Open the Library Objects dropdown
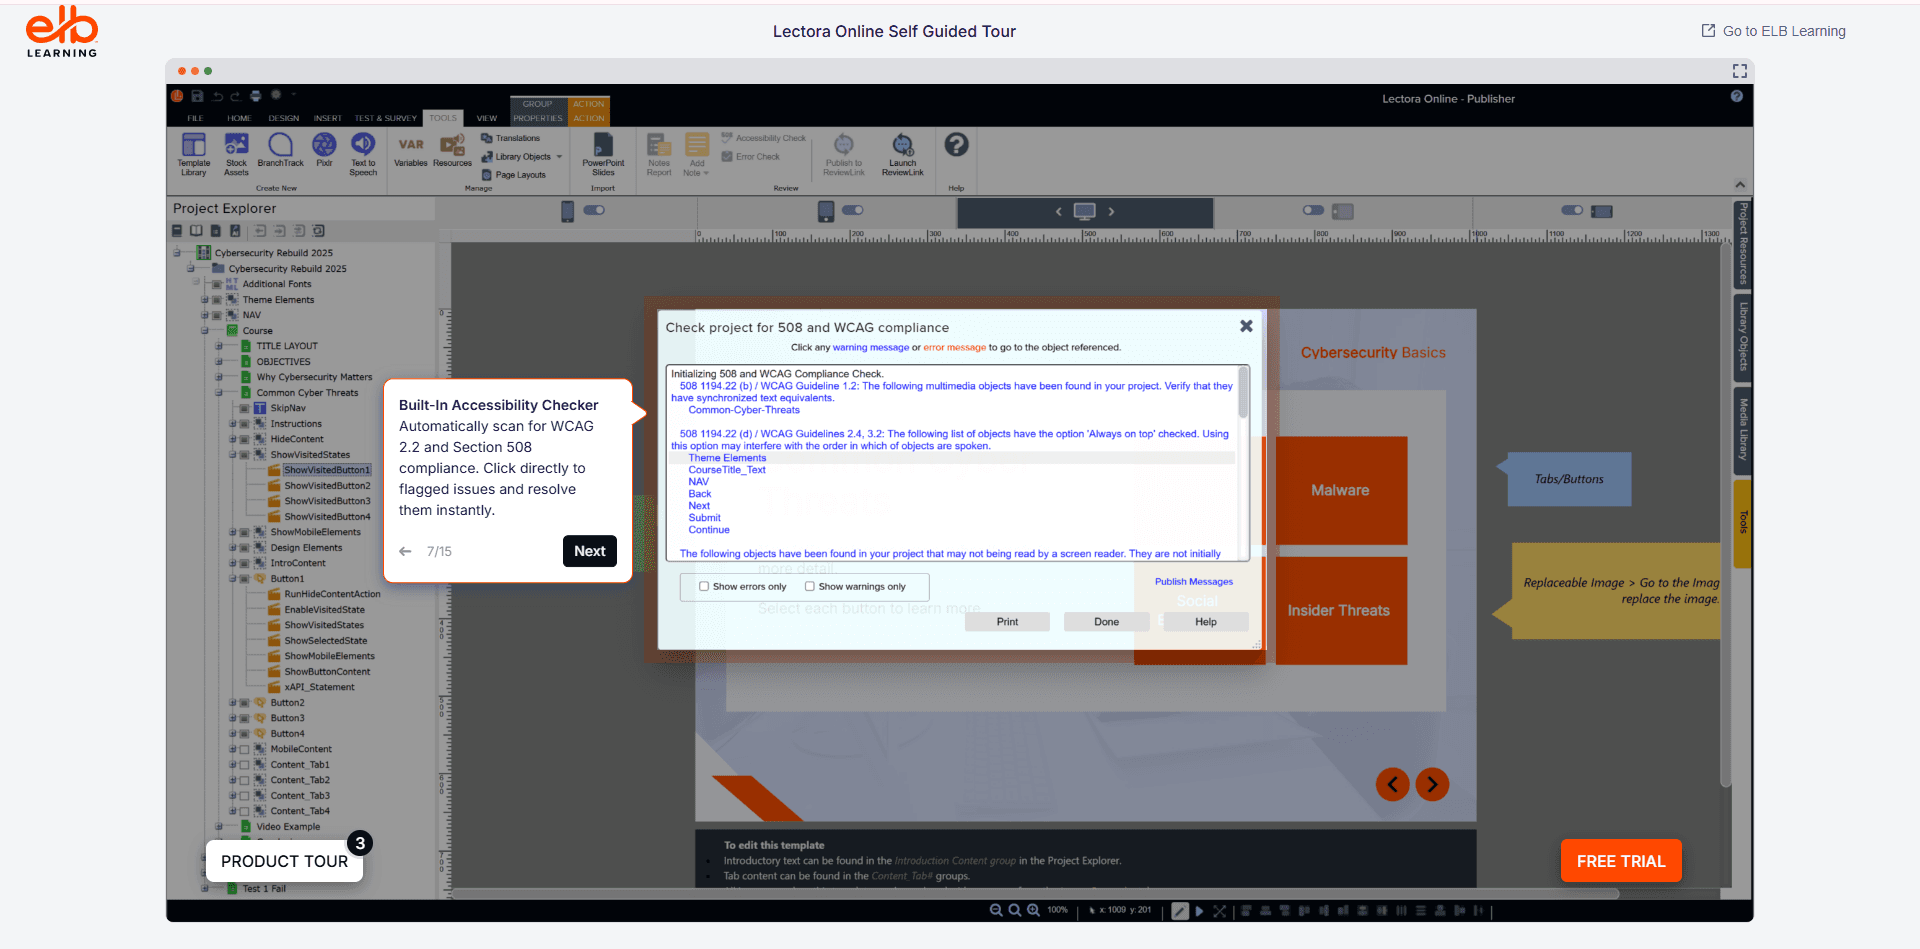1920x949 pixels. (521, 156)
